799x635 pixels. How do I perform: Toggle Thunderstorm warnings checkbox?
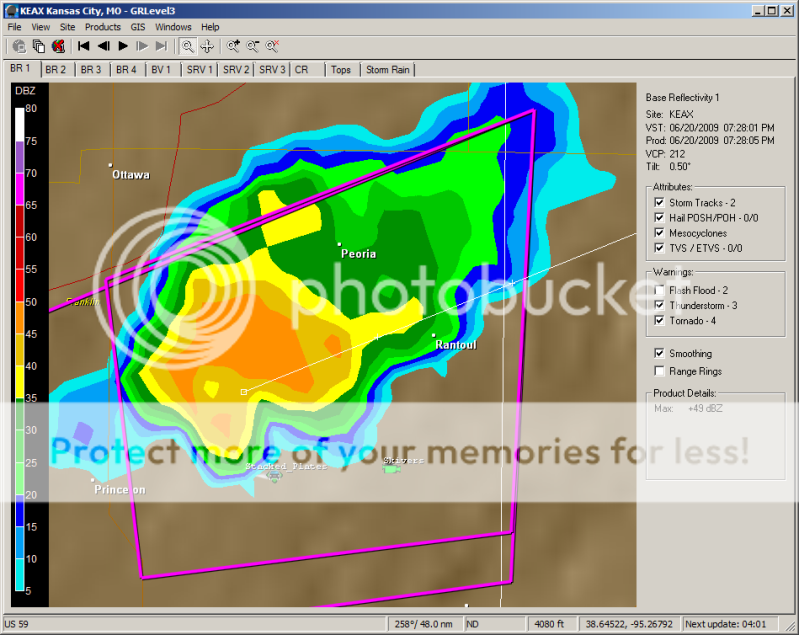(x=659, y=305)
